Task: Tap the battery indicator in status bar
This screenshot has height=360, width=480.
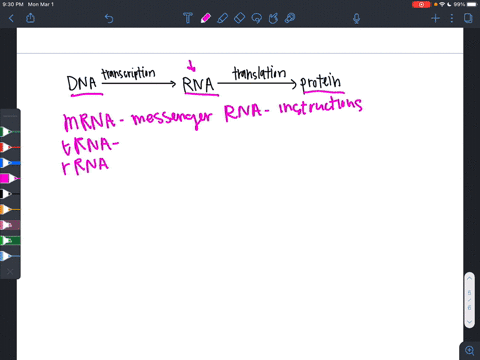Action: pos(472,4)
